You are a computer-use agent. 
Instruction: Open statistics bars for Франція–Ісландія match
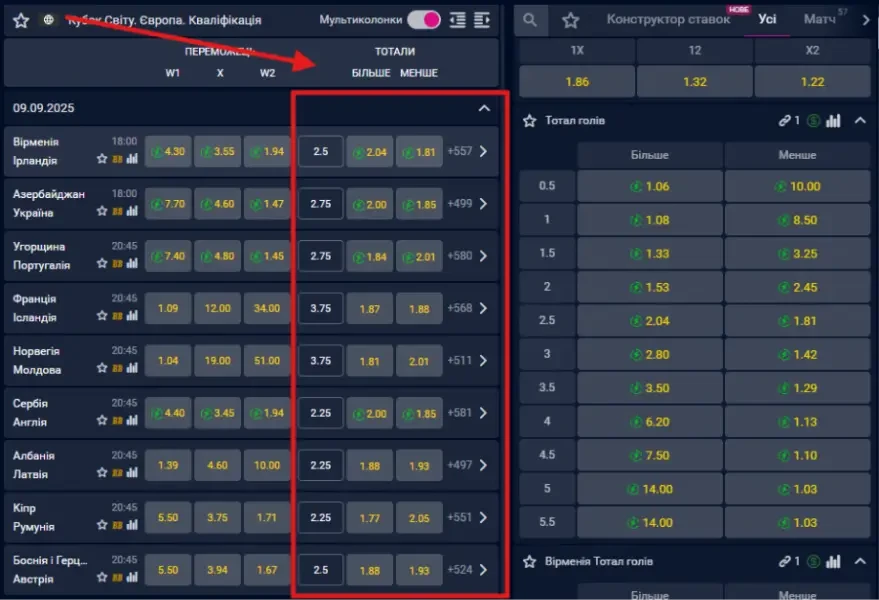132,316
